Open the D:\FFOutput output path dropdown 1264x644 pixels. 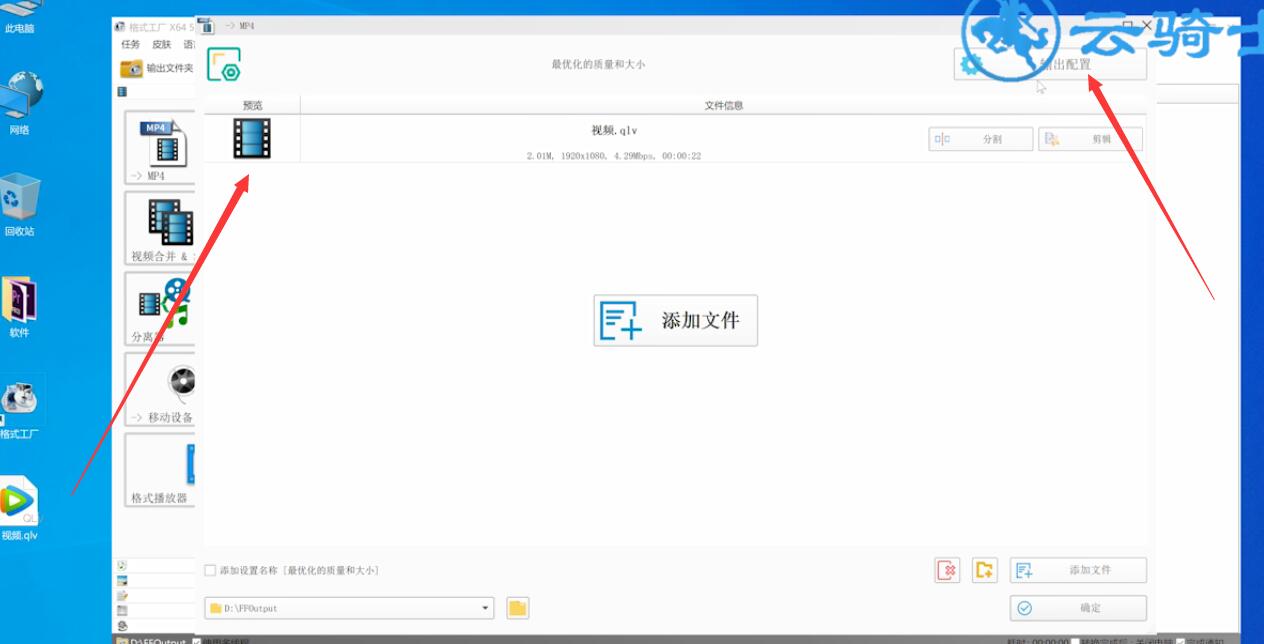click(x=349, y=608)
